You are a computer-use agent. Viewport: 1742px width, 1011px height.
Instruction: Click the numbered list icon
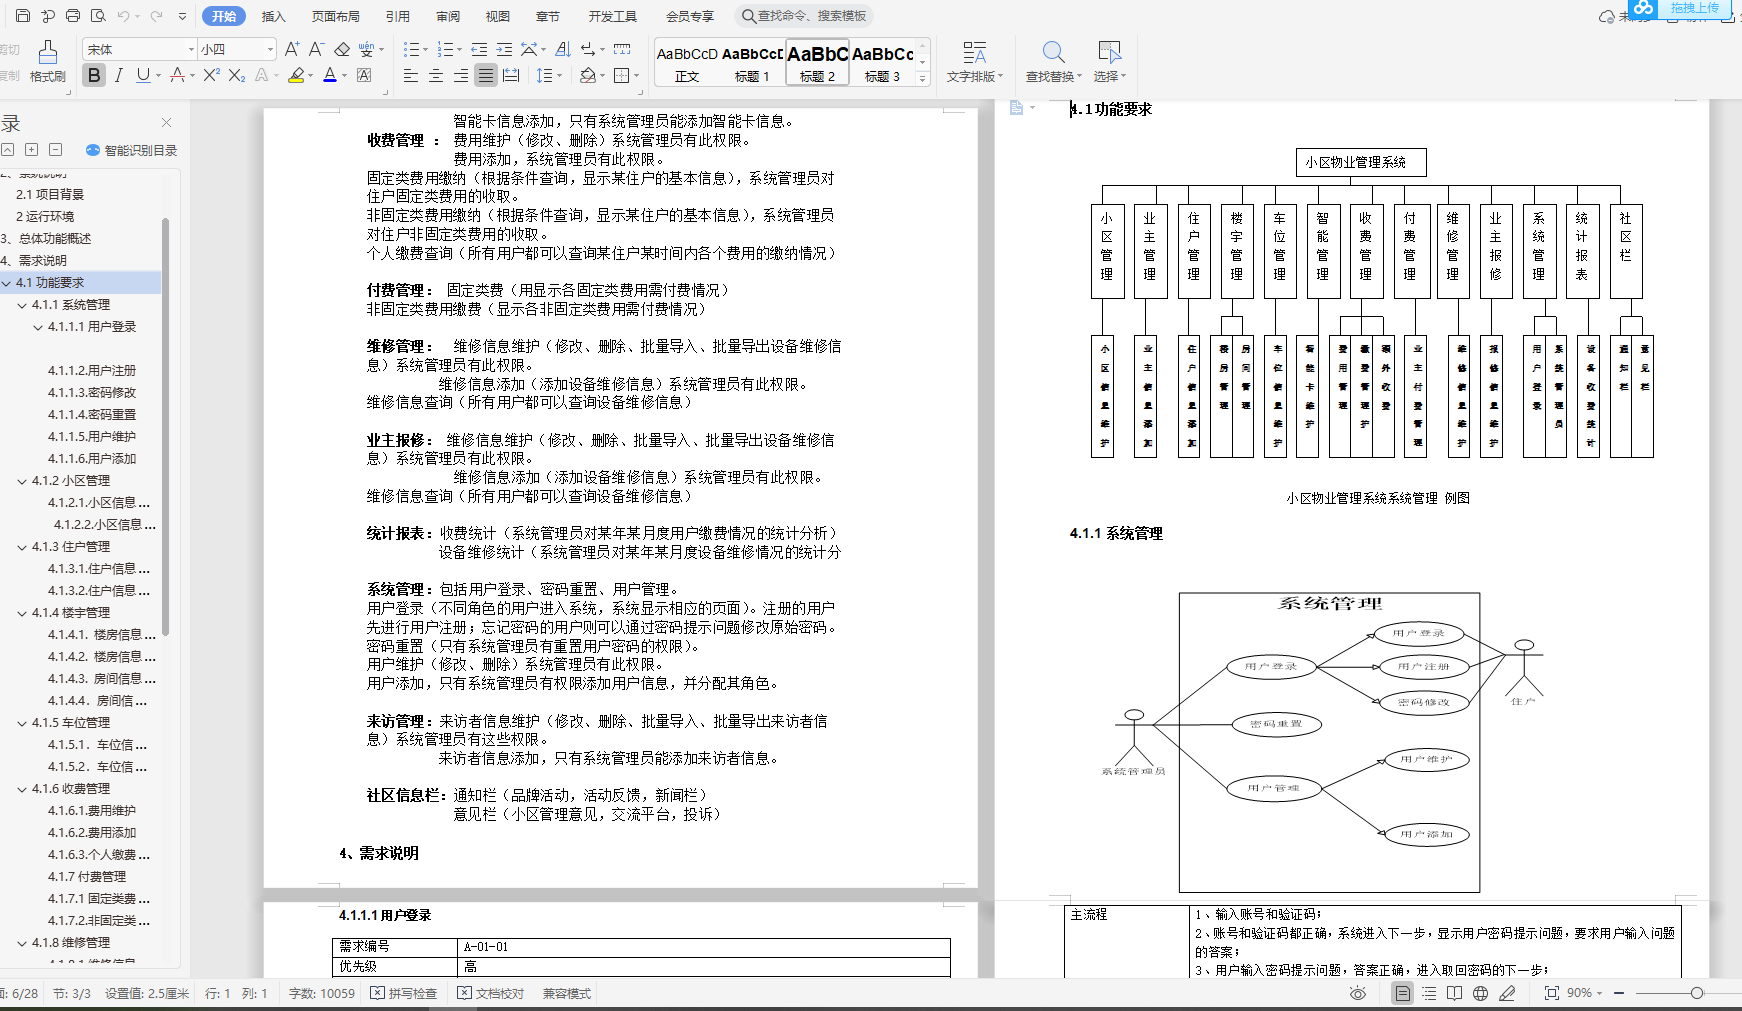click(445, 49)
